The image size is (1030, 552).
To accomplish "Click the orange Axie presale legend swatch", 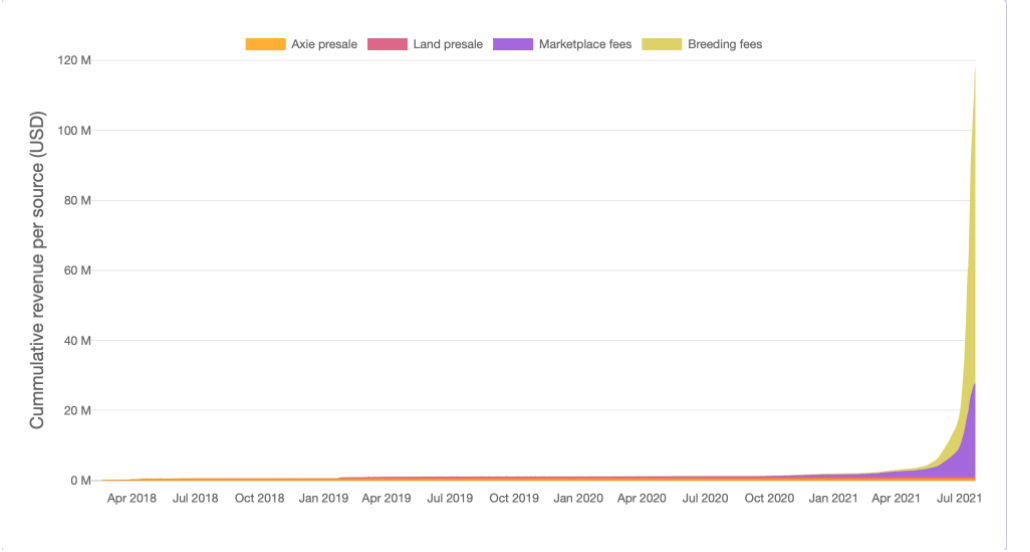I will pyautogui.click(x=265, y=44).
